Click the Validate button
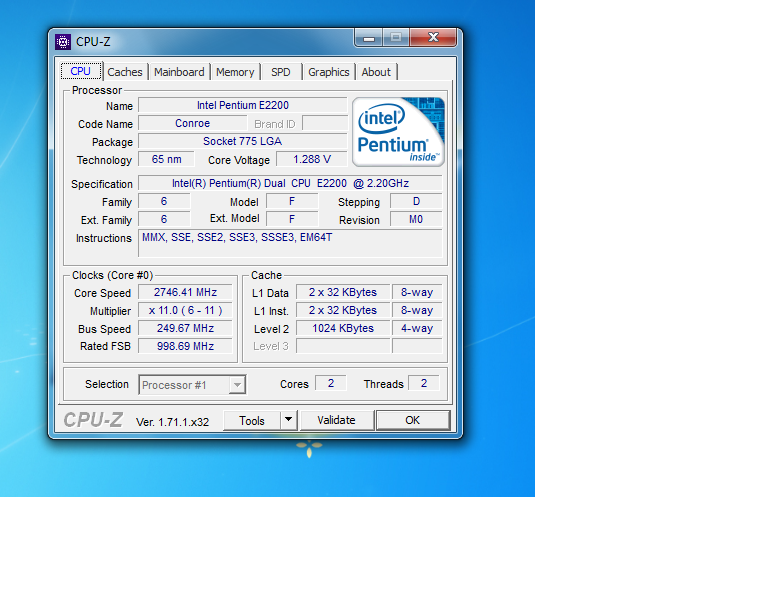The width and height of the screenshot is (768, 614). tap(336, 421)
